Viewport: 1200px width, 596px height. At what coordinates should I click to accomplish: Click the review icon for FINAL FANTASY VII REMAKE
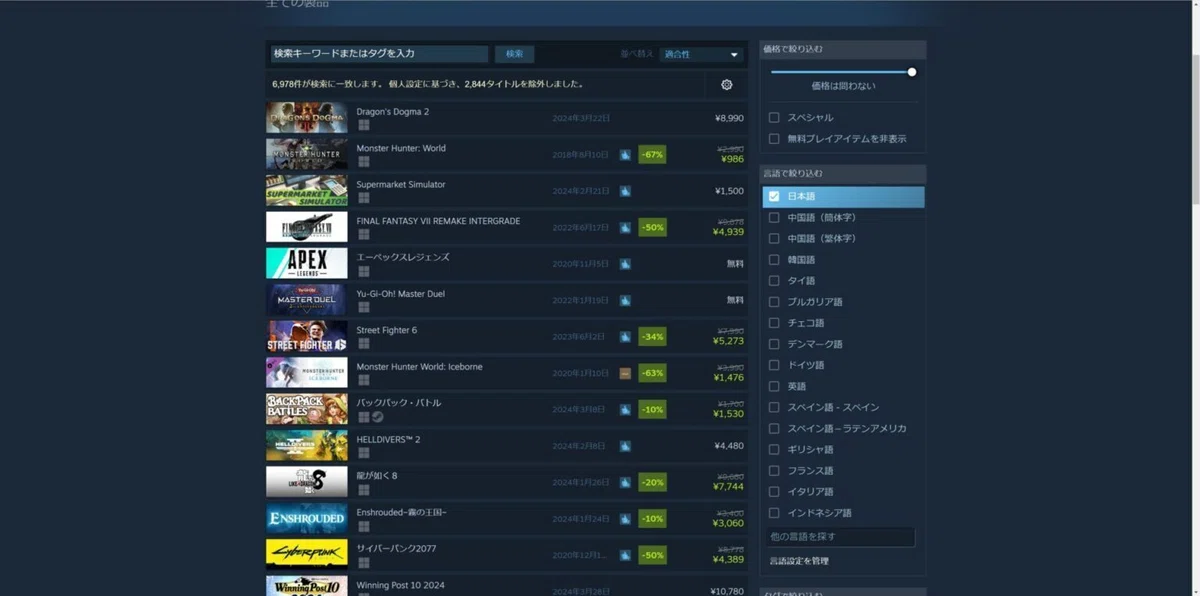pyautogui.click(x=625, y=227)
